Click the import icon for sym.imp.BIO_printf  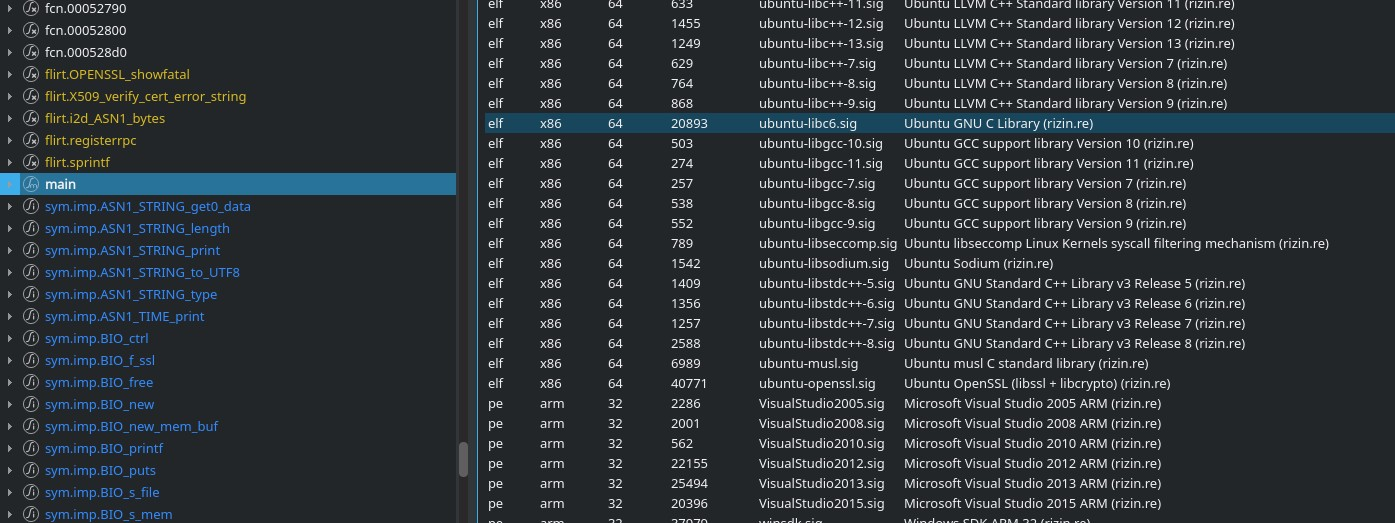[x=31, y=448]
